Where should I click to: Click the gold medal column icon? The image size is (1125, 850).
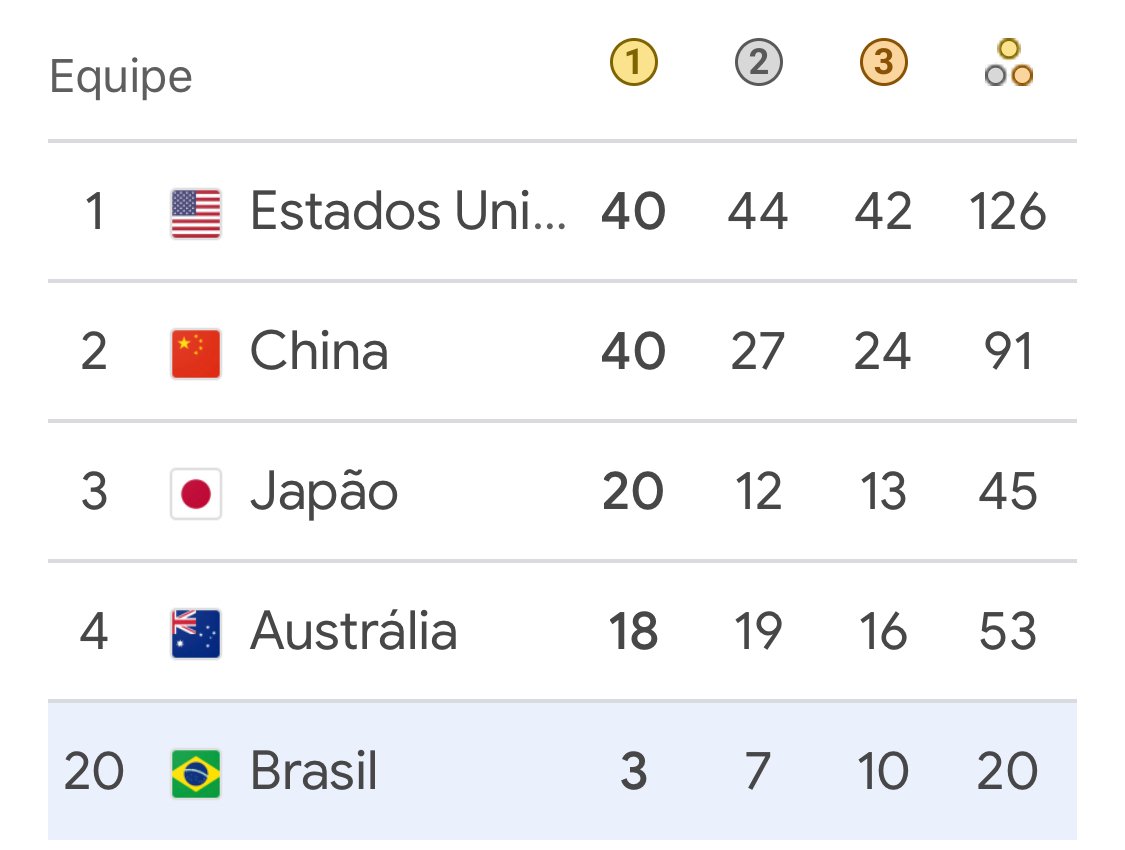[634, 62]
